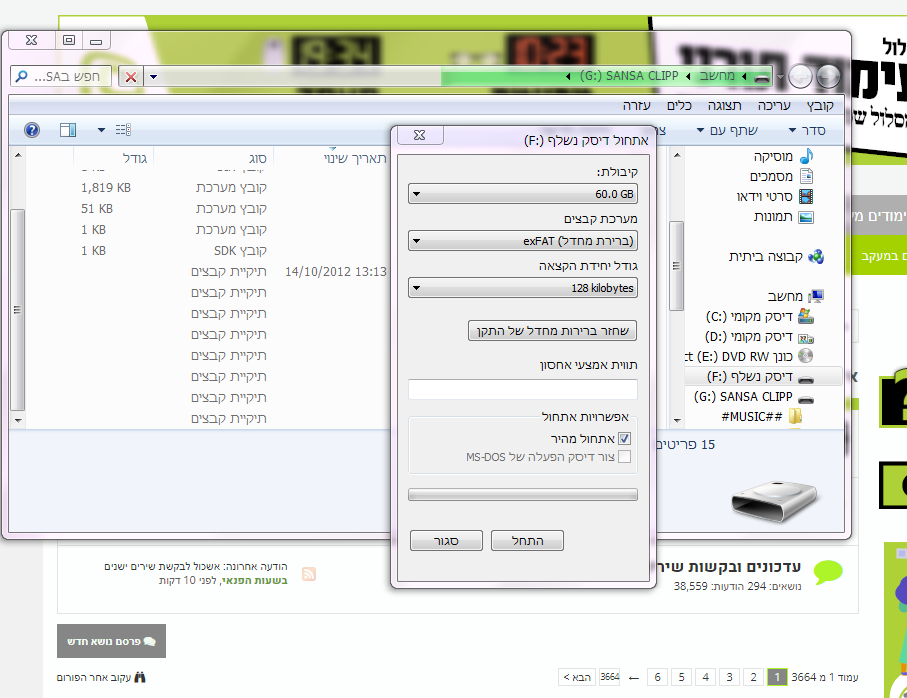Viewport: 907px width, 698px height.
Task: Click the search magnifier icon
Action: click(21, 76)
